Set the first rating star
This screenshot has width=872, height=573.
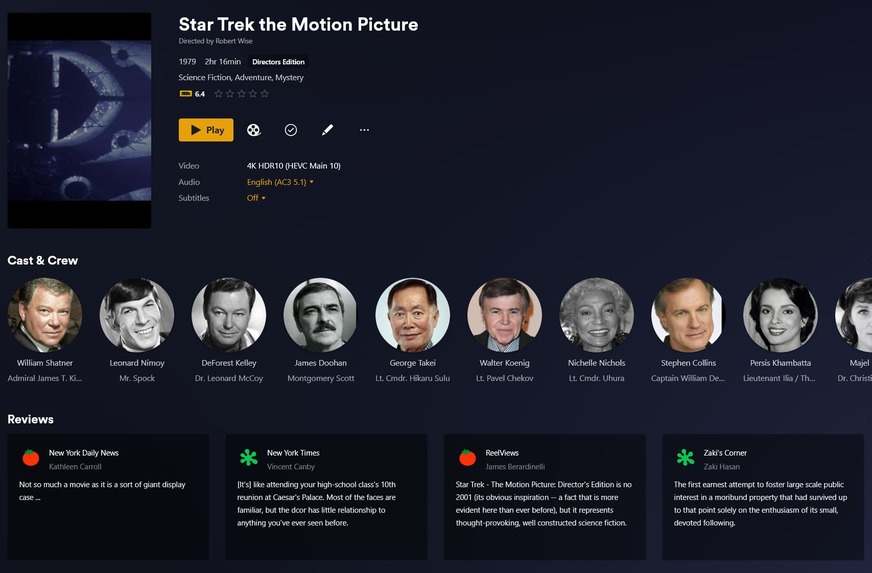[x=219, y=94]
